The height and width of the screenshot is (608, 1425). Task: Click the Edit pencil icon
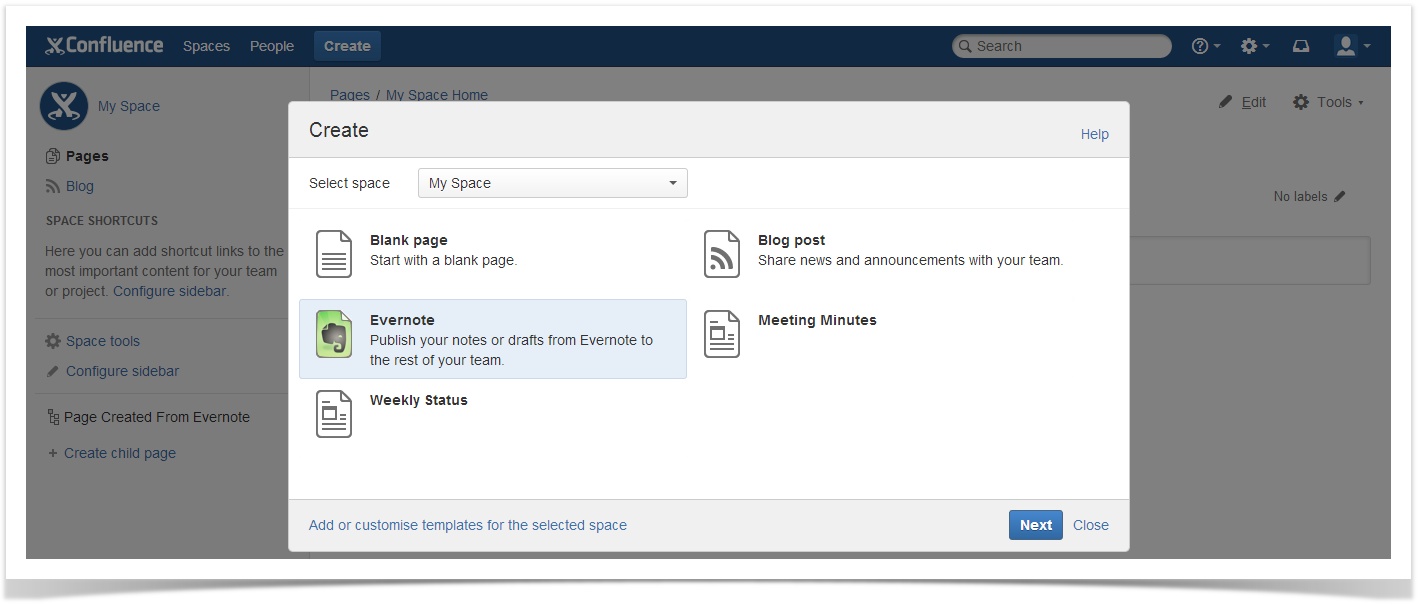click(x=1225, y=101)
